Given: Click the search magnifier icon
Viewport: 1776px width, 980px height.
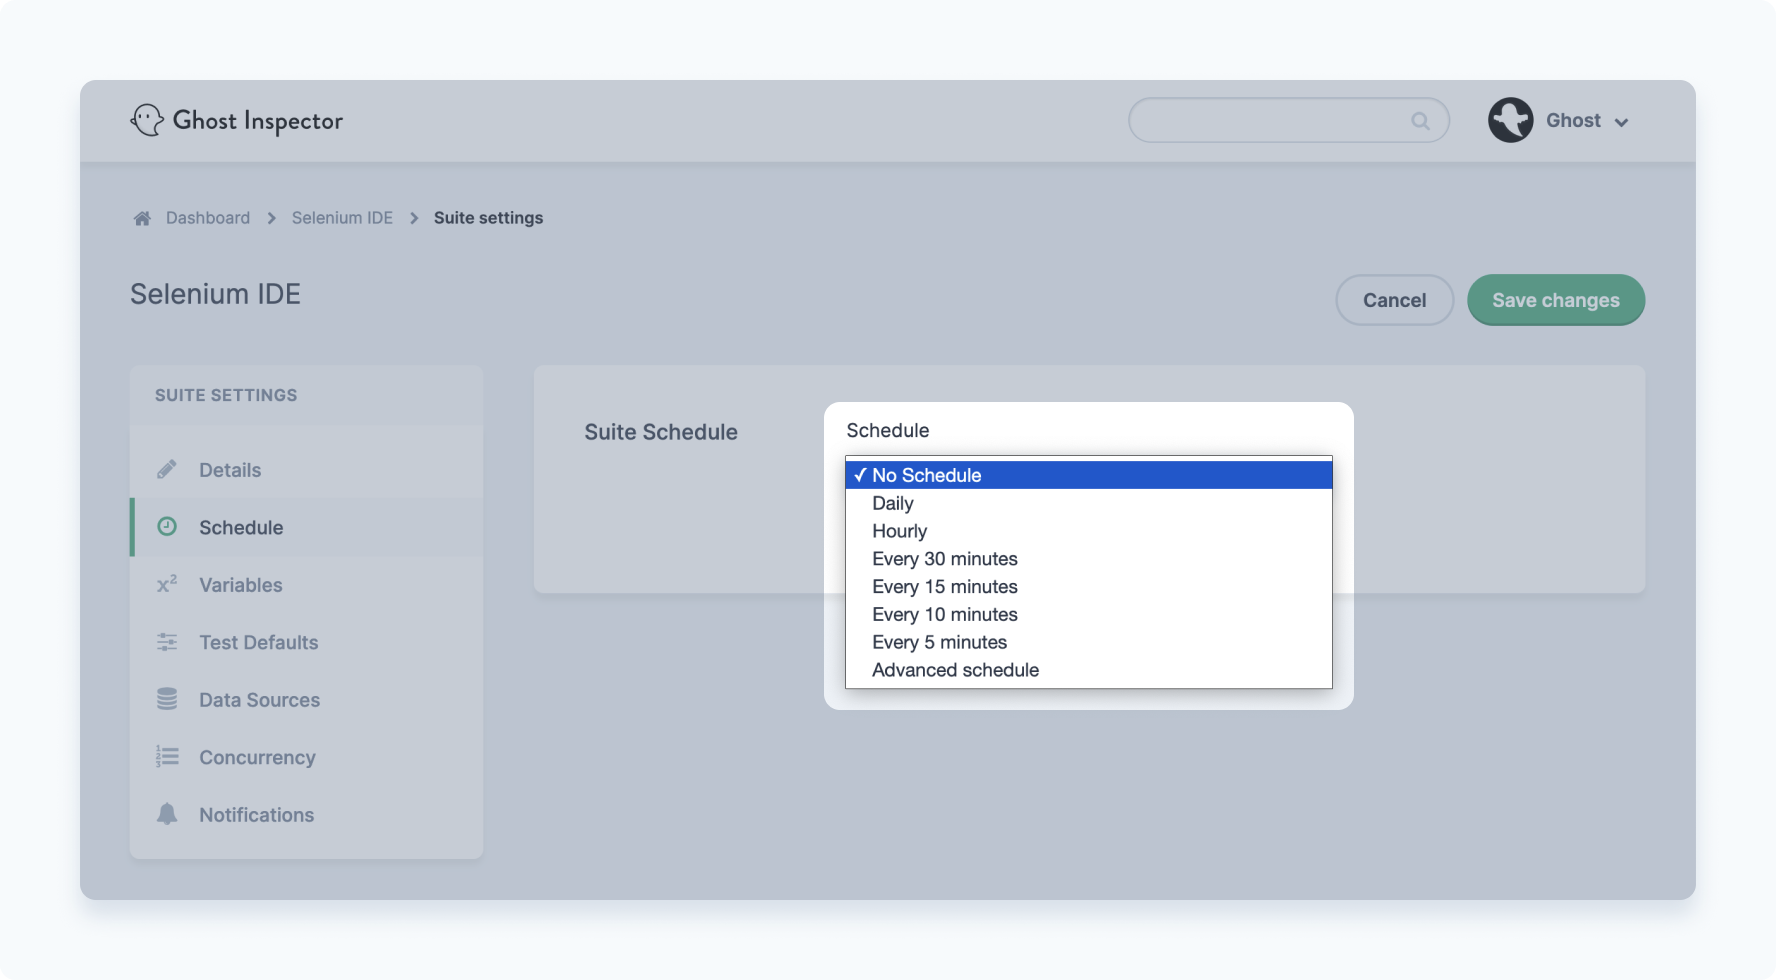Looking at the screenshot, I should click(x=1420, y=121).
